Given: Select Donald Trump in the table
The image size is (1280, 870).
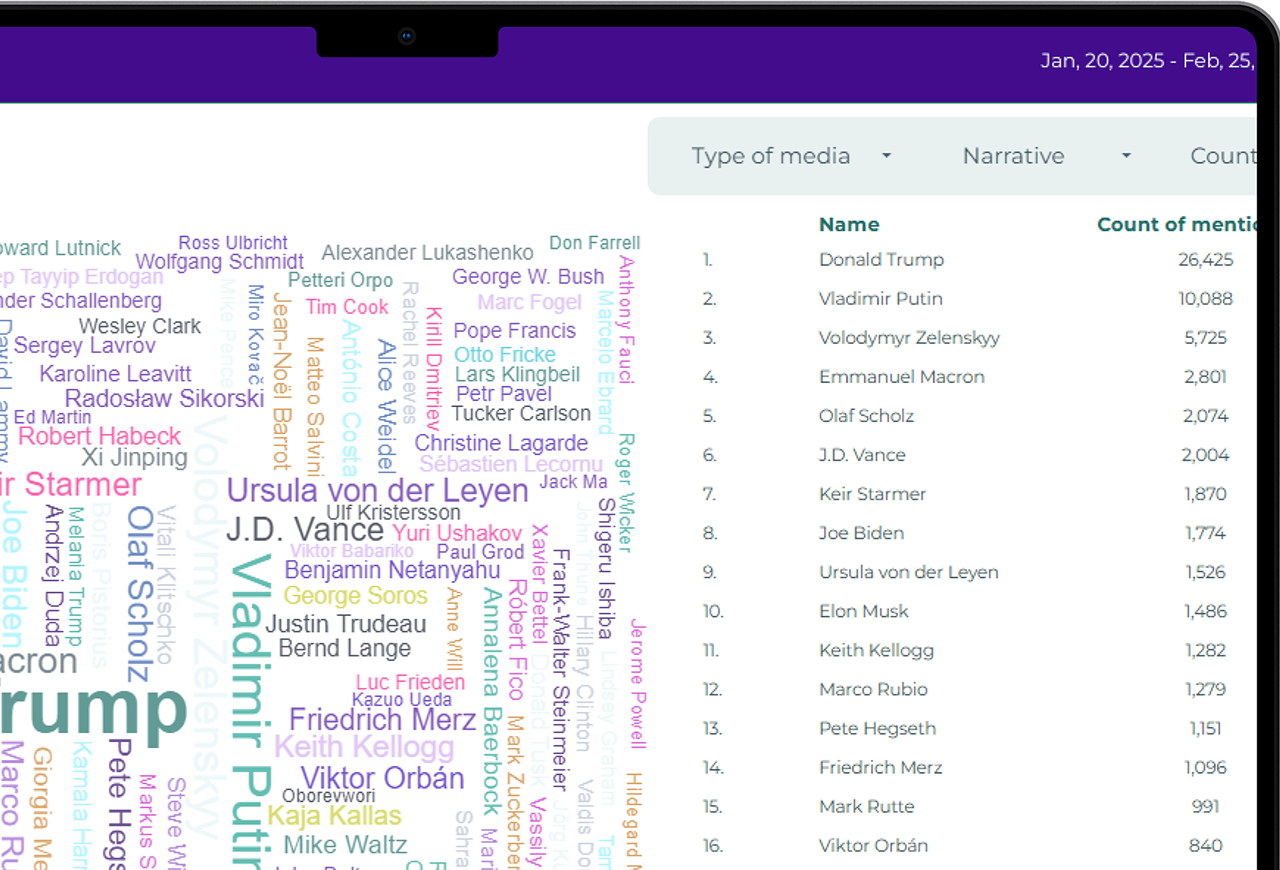Looking at the screenshot, I should [881, 259].
